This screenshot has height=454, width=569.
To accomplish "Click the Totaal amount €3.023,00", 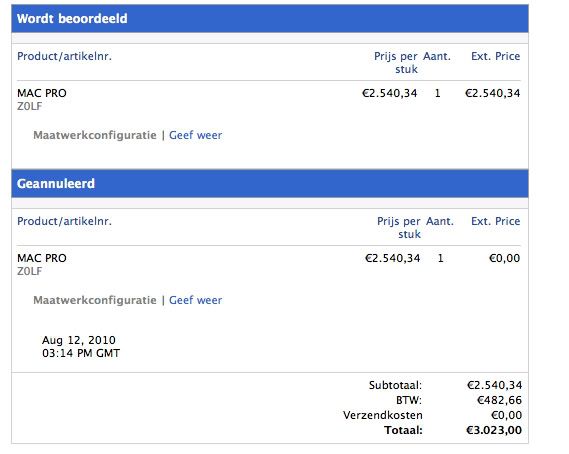I will pos(494,430).
